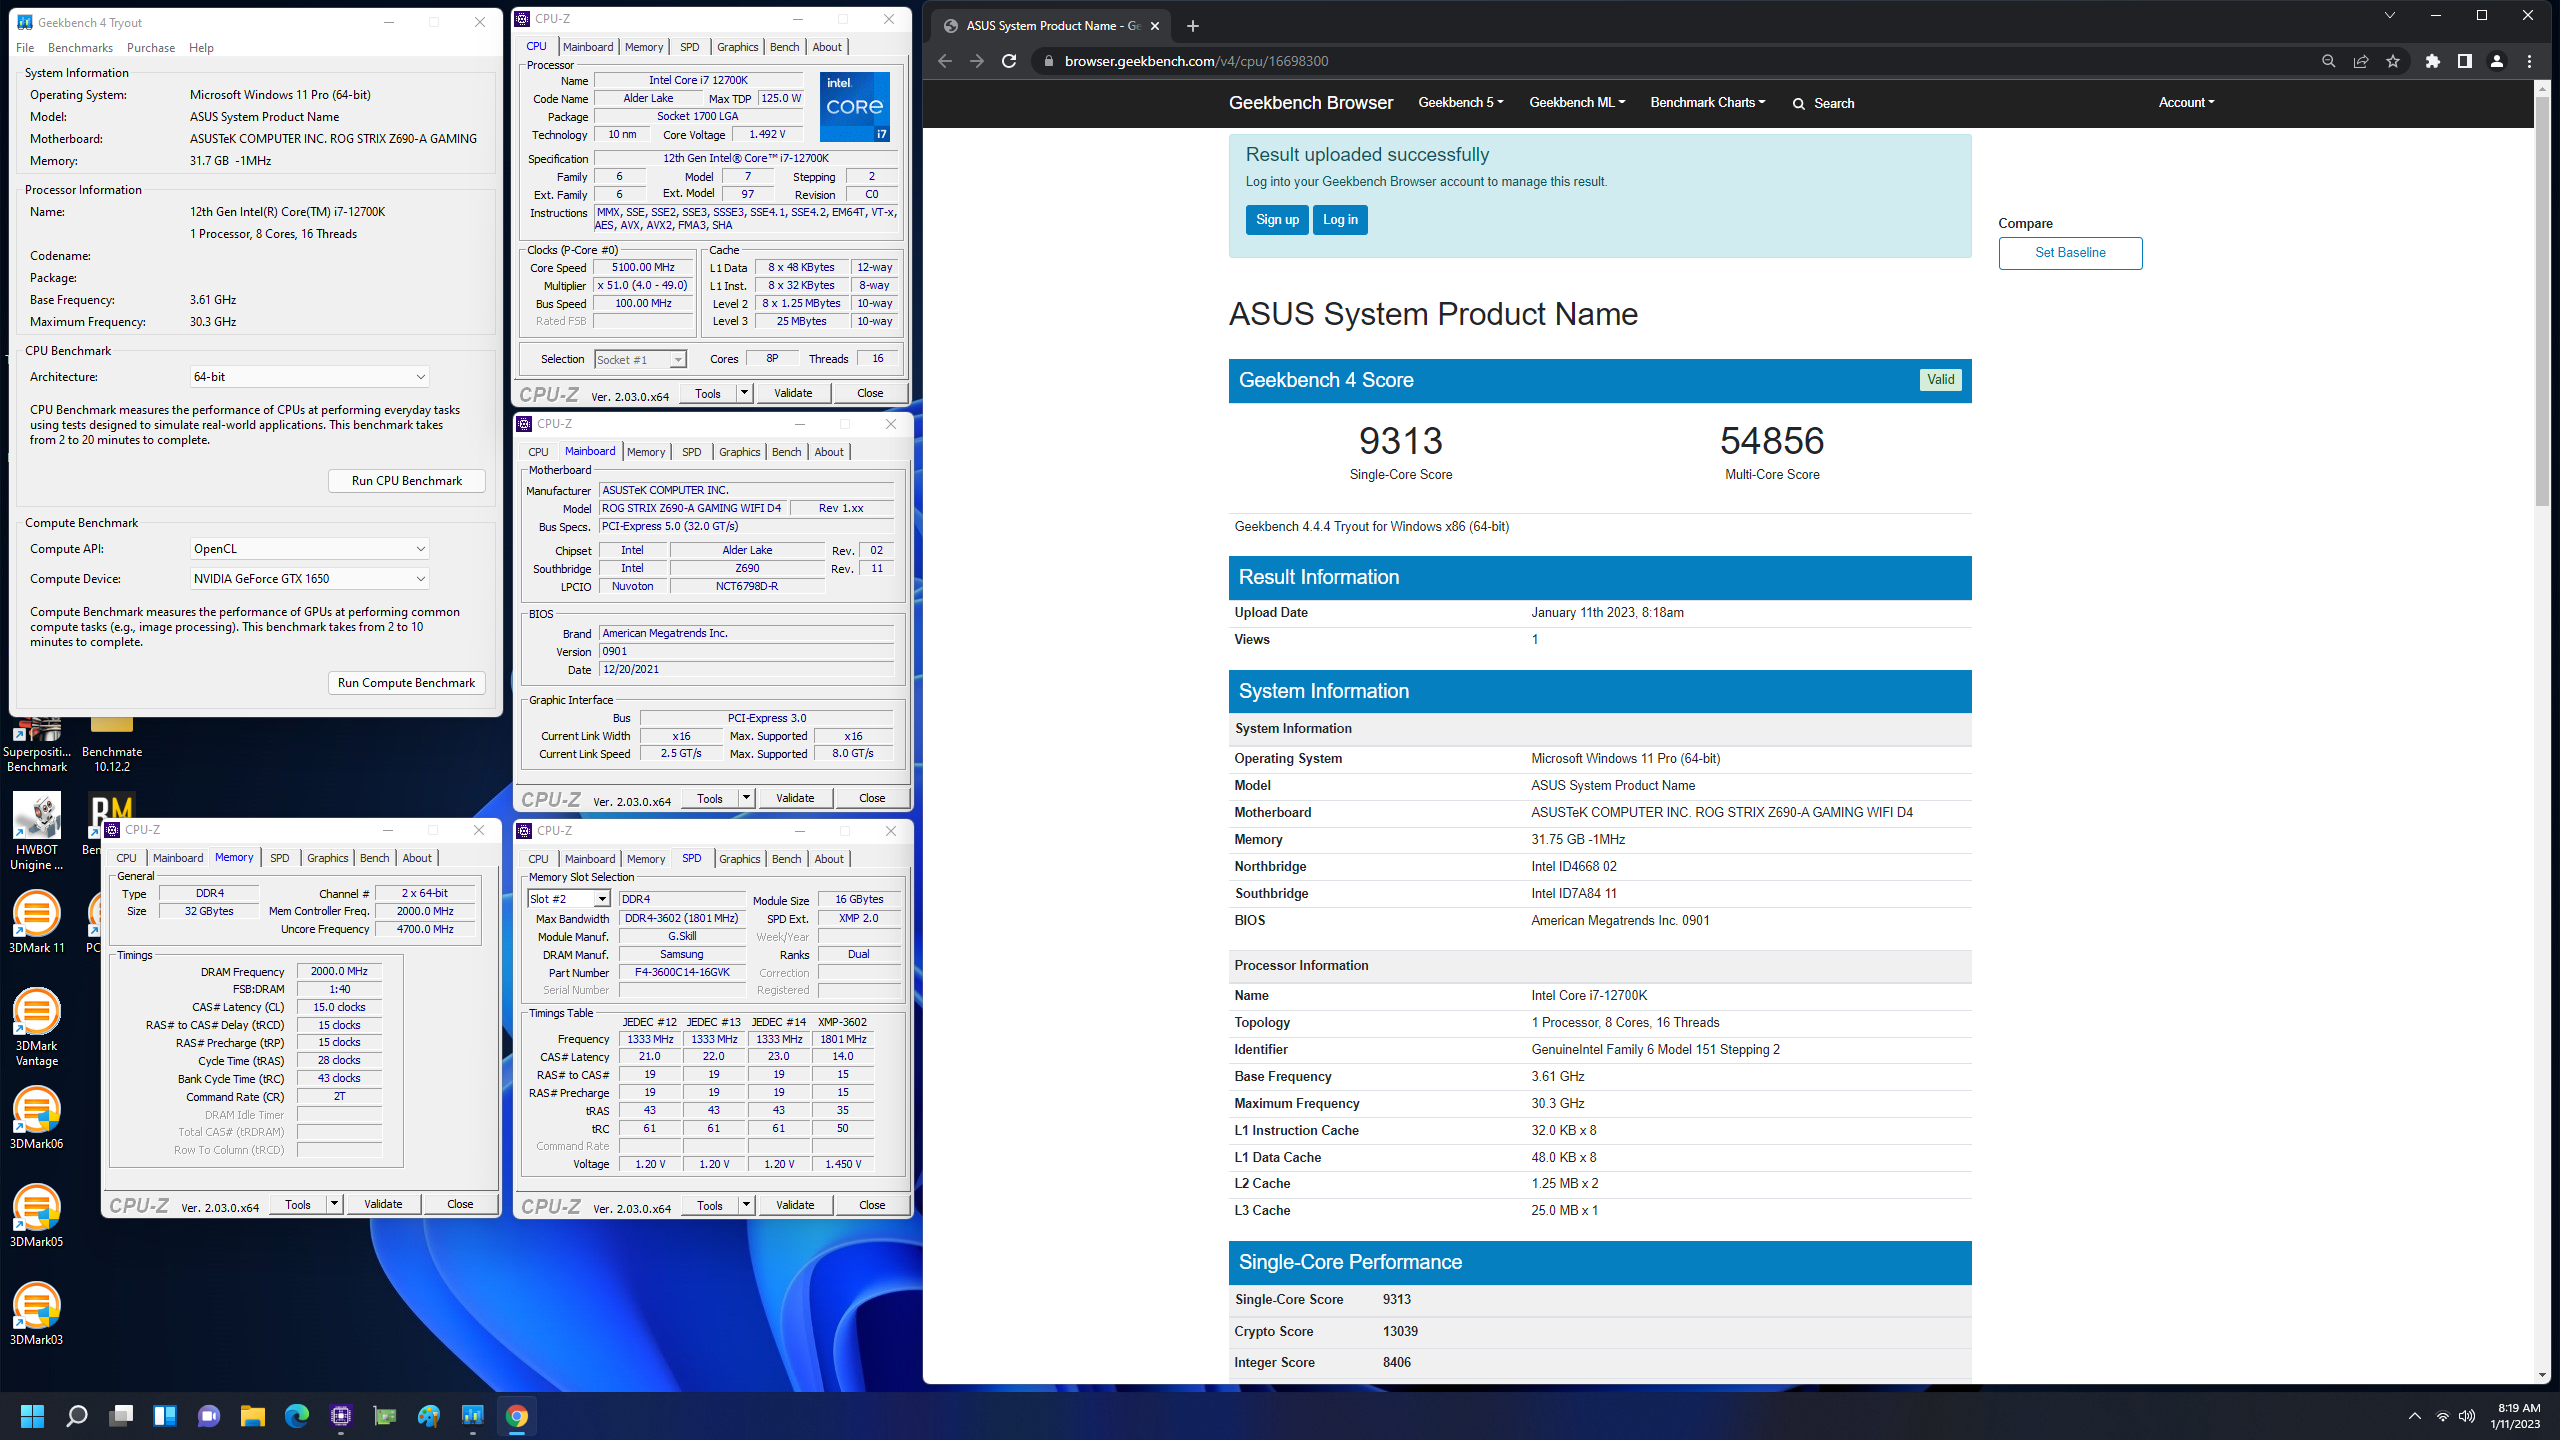Expand the Account dropdown
Image resolution: width=2560 pixels, height=1440 pixels.
(x=2186, y=102)
